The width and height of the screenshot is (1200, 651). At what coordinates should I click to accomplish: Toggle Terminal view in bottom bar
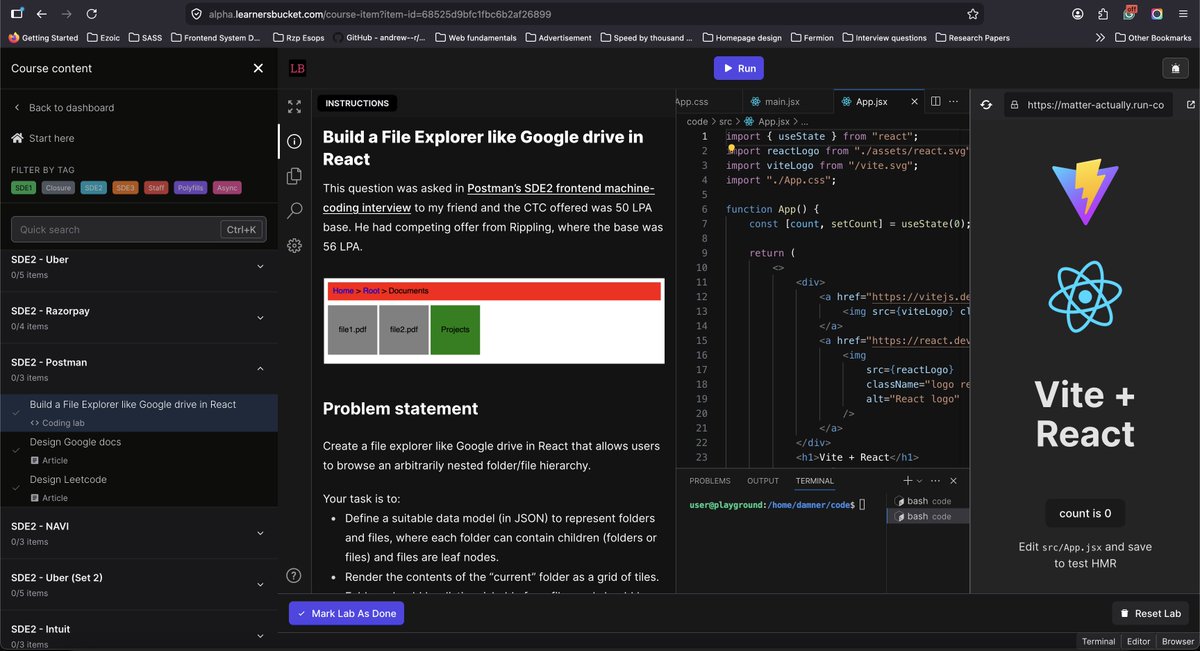coord(1098,642)
